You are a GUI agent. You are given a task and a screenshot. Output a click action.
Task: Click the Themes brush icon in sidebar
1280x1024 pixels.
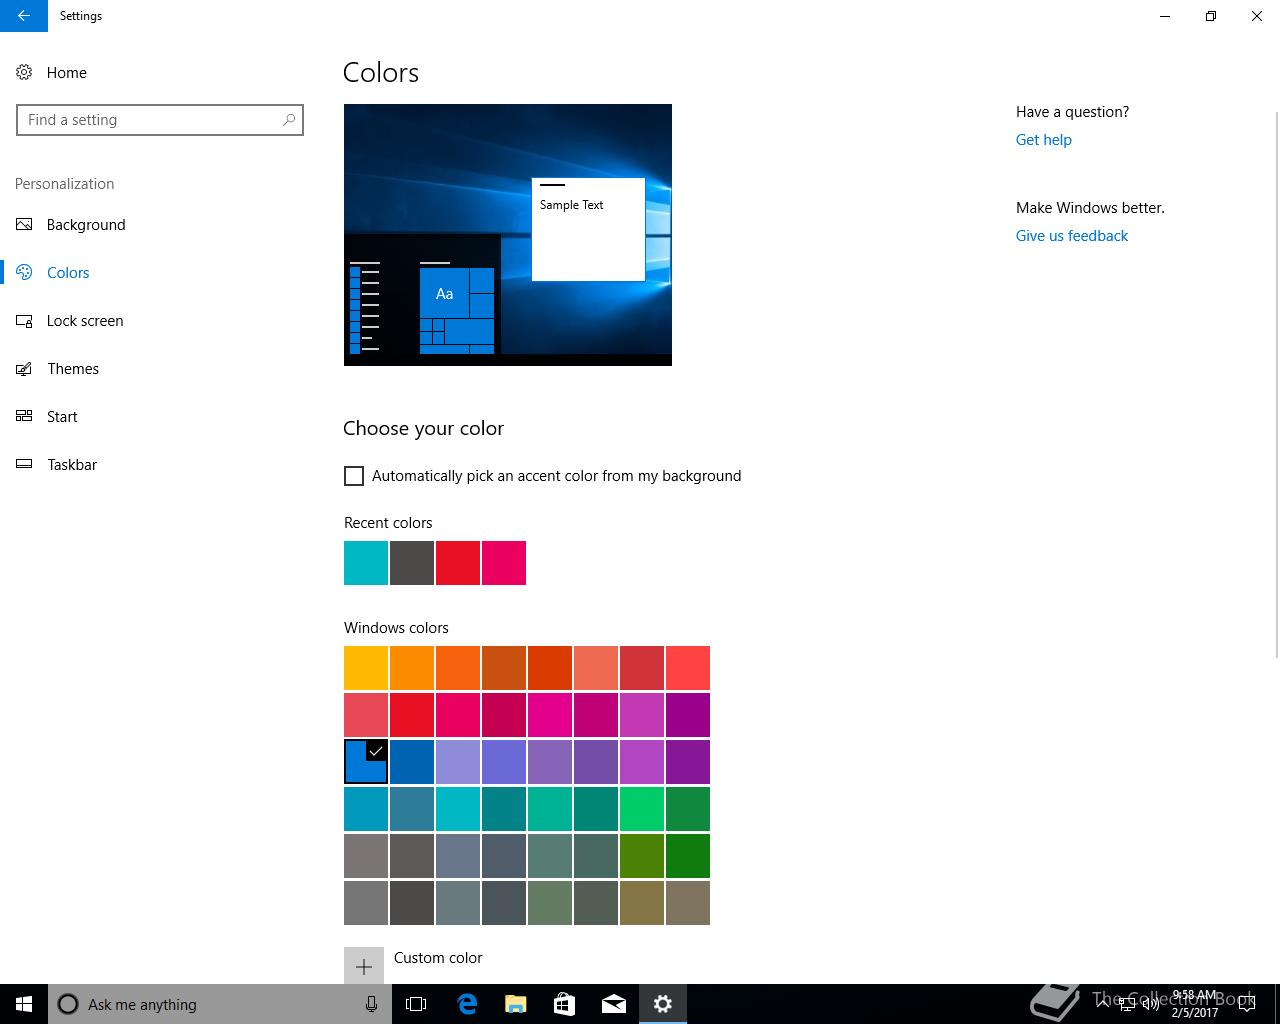pyautogui.click(x=24, y=369)
